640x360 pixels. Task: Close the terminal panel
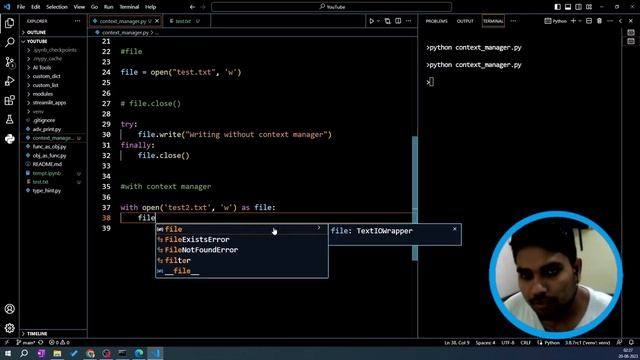pyautogui.click(x=631, y=21)
